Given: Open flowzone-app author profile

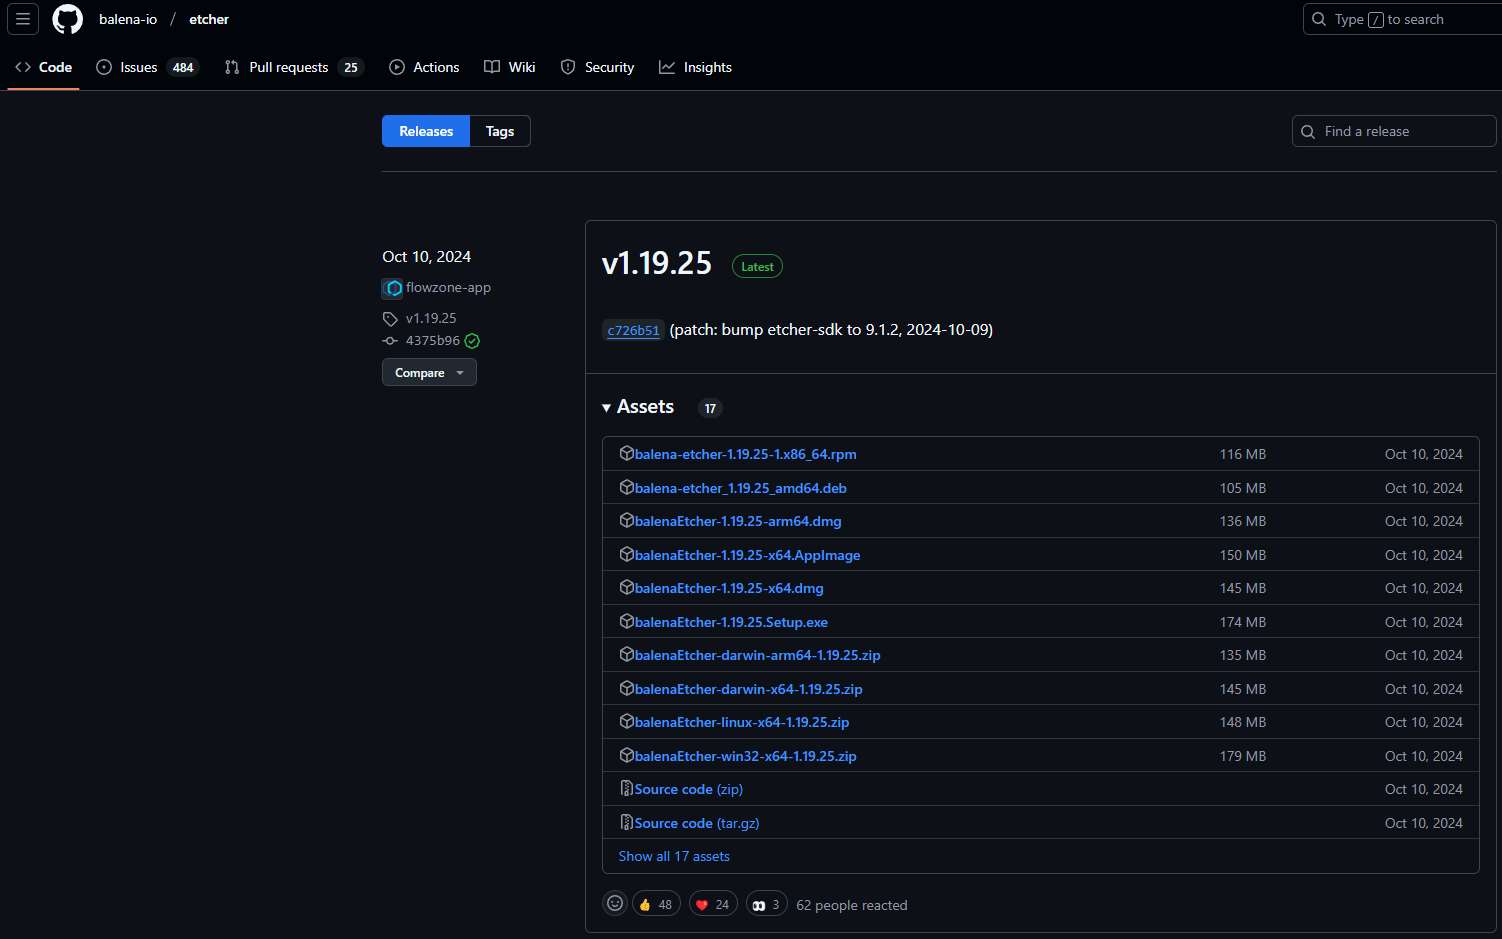Looking at the screenshot, I should (x=448, y=287).
